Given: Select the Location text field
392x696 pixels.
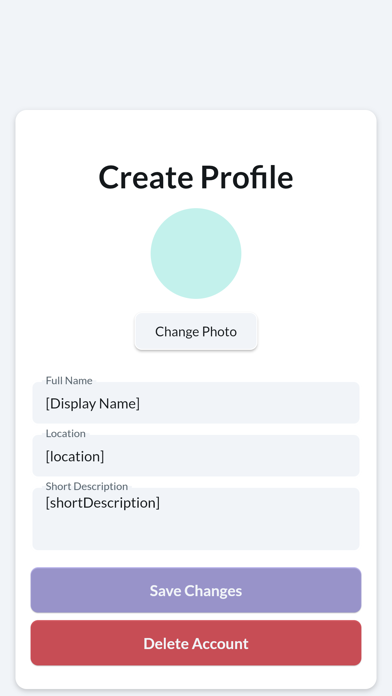Looking at the screenshot, I should pyautogui.click(x=196, y=456).
